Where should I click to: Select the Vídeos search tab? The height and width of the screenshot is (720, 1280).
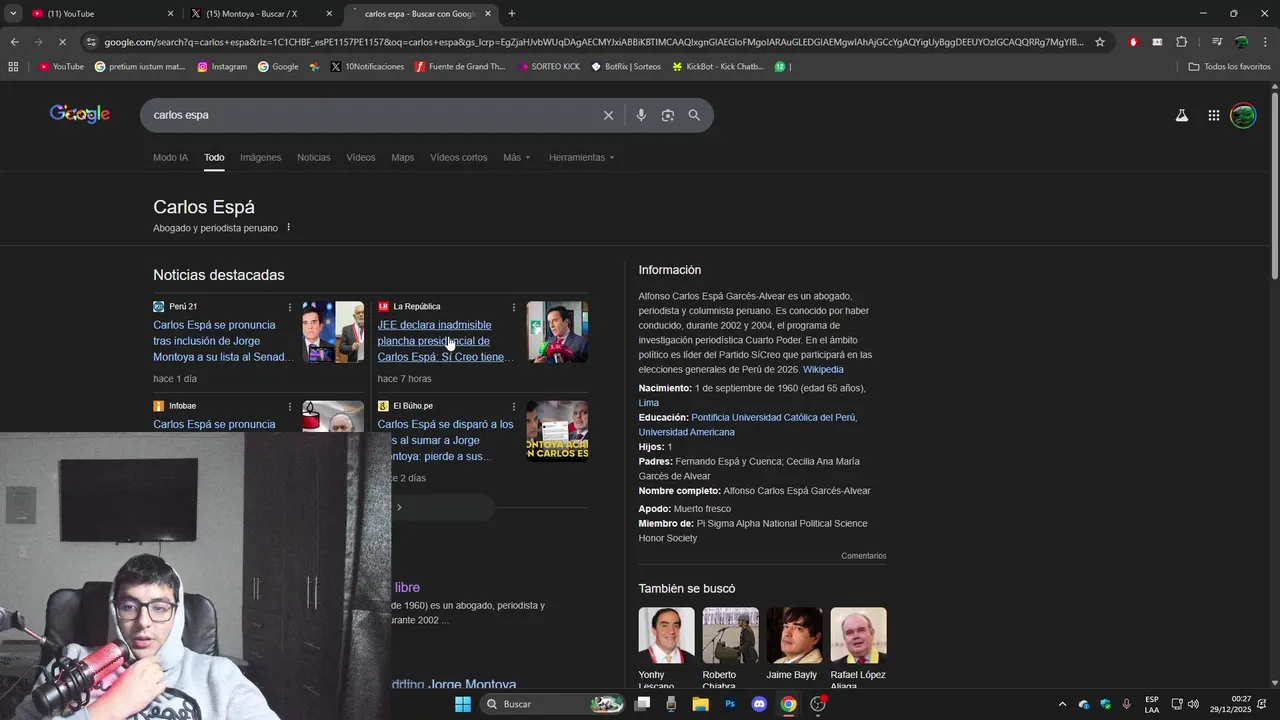click(361, 158)
